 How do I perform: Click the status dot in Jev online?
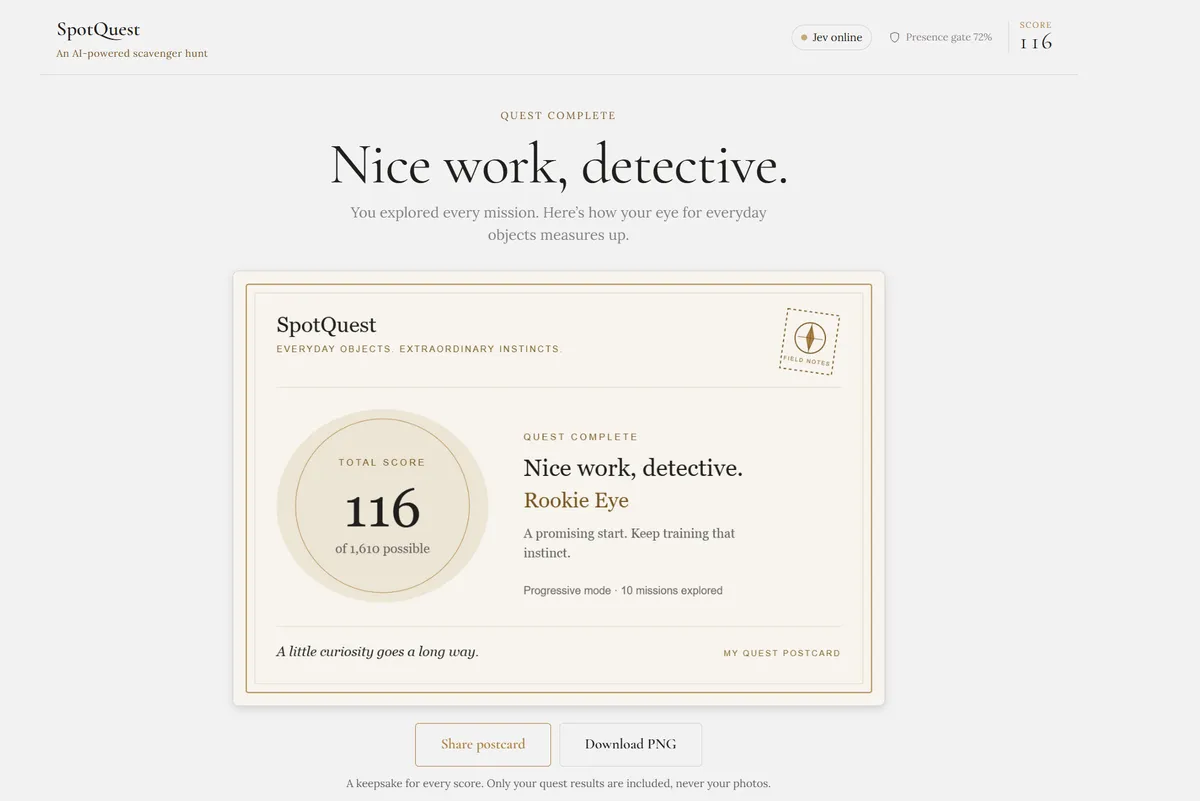click(x=804, y=38)
